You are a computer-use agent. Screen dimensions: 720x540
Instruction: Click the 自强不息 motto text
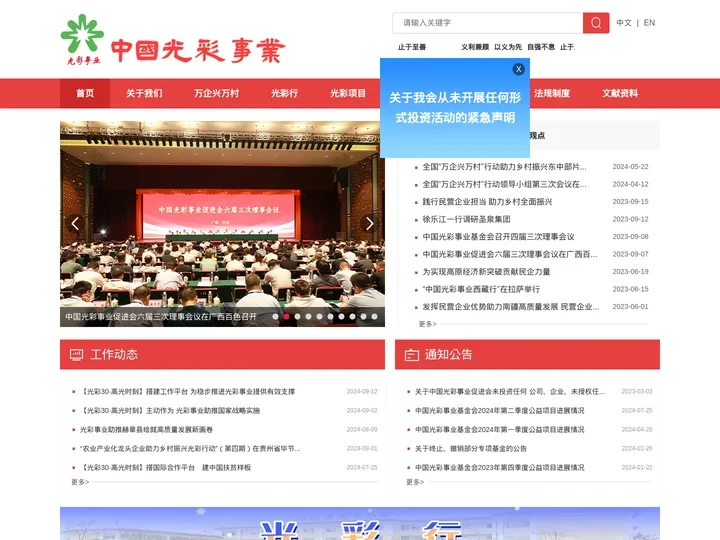click(541, 47)
